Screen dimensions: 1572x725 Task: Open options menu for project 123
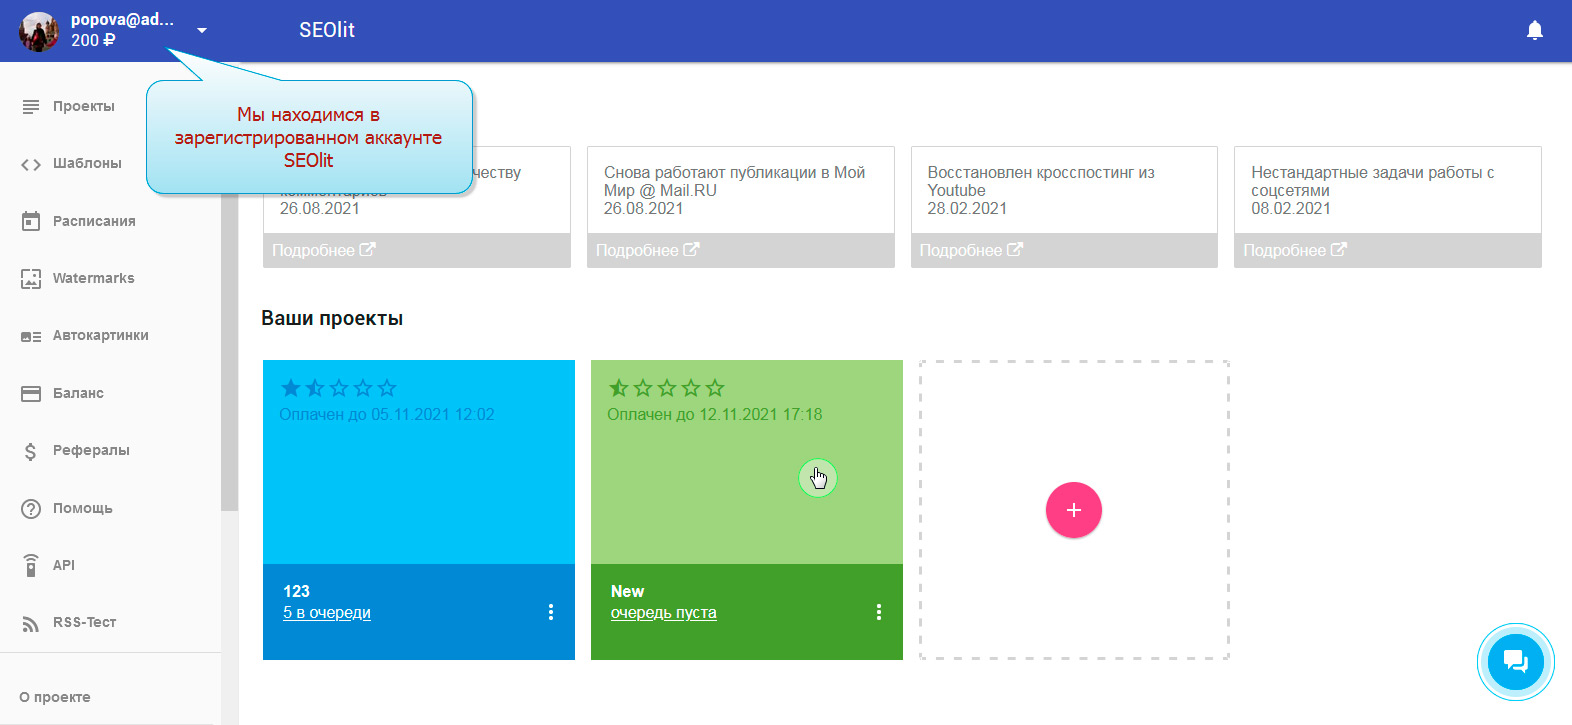(x=550, y=612)
